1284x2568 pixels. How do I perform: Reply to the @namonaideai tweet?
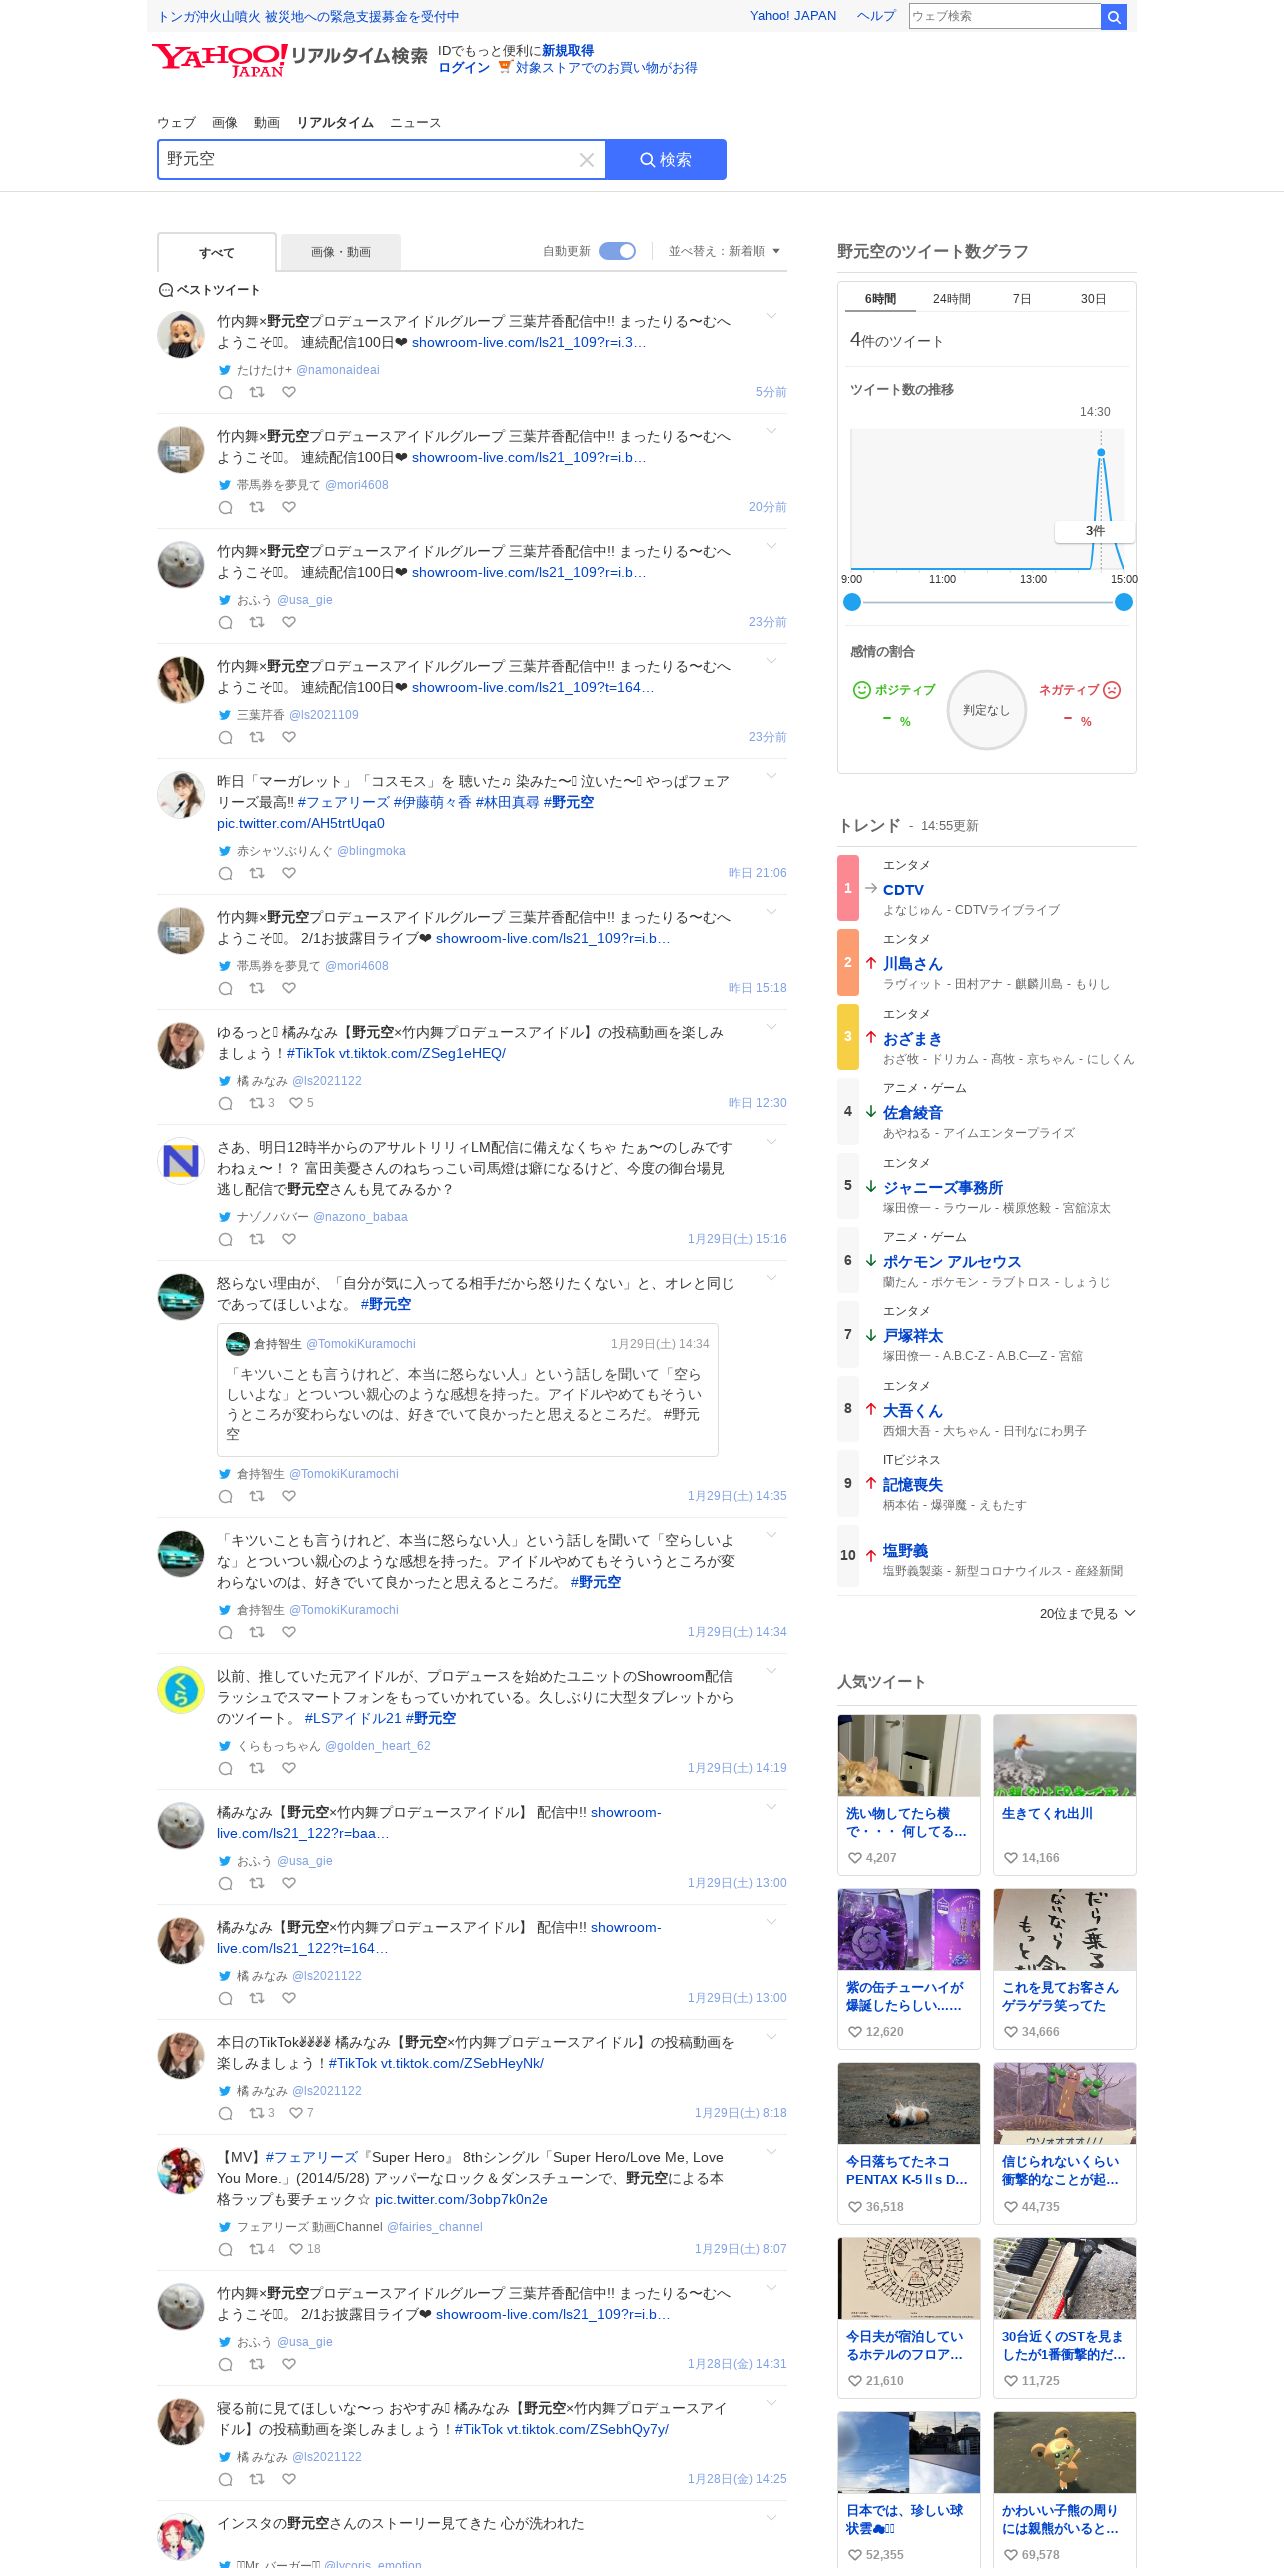pos(226,393)
